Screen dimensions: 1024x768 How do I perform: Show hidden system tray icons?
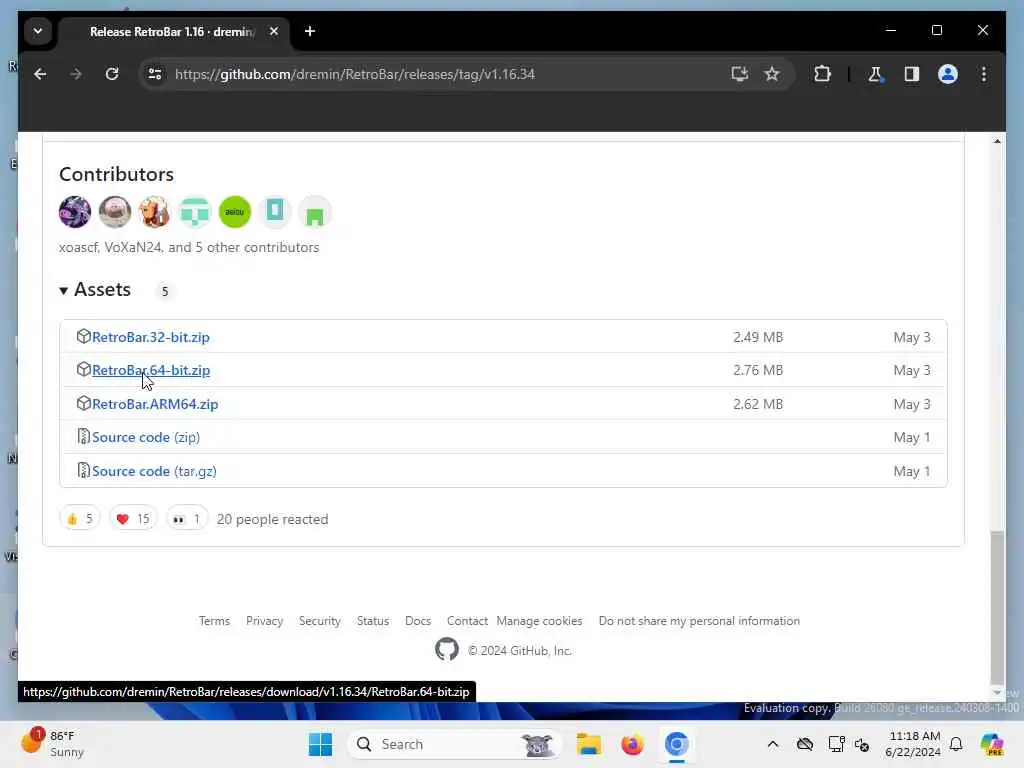coord(773,744)
